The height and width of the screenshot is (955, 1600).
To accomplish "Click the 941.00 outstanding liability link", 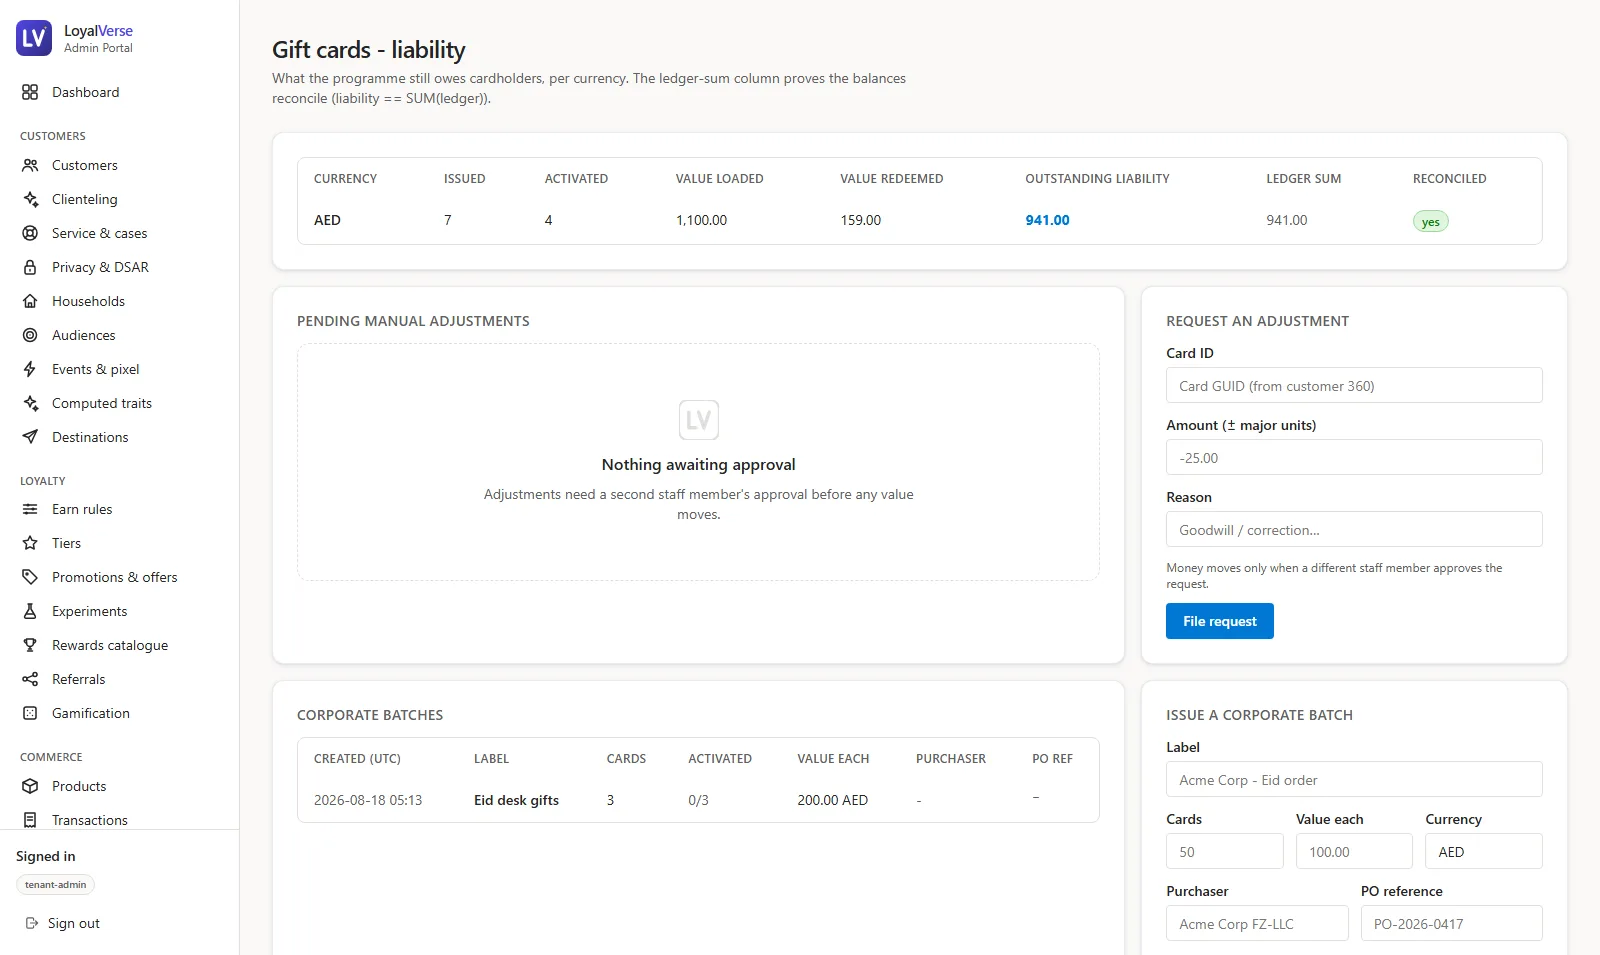I will 1047,220.
